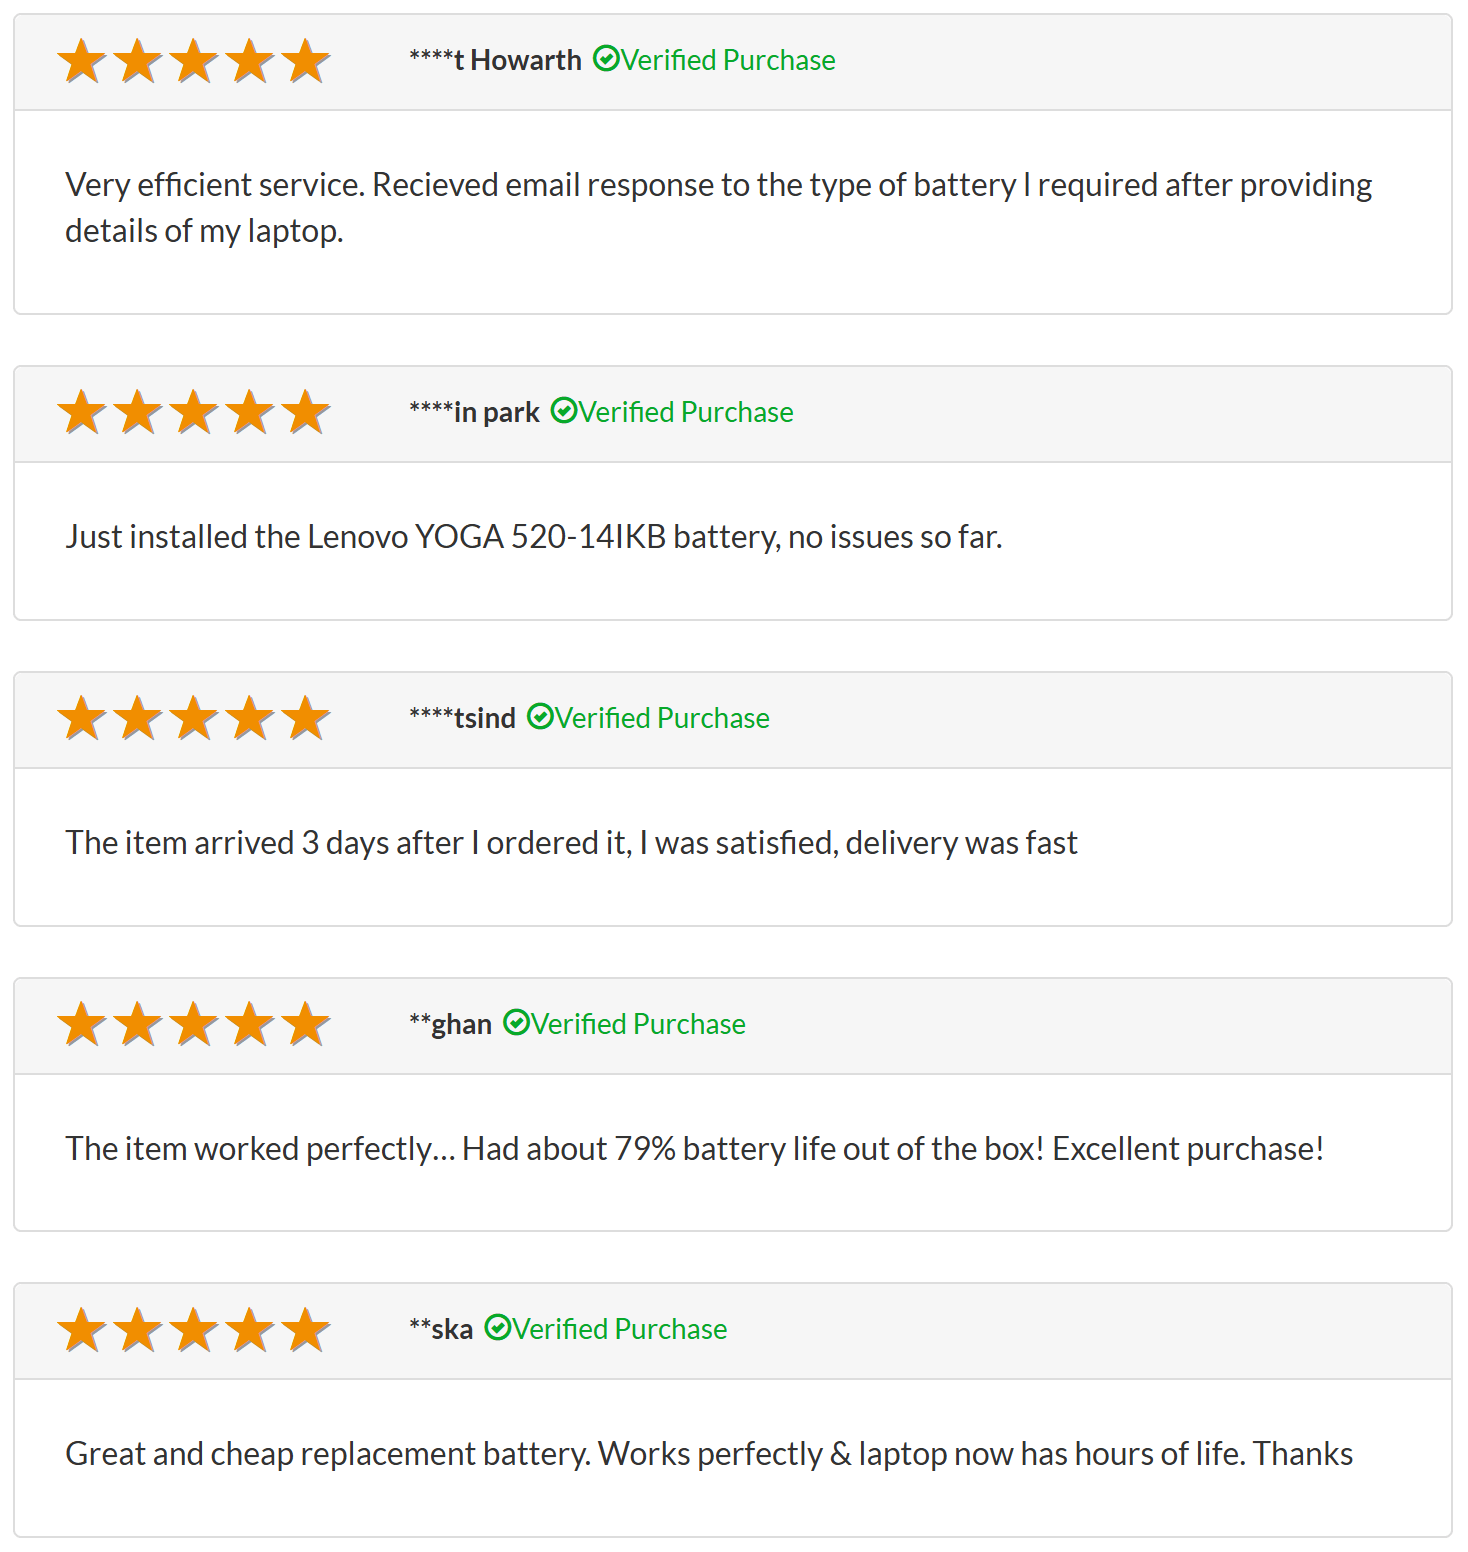Click reviewer name ****t Howarth
Image resolution: width=1468 pixels, height=1552 pixels.
pos(495,60)
